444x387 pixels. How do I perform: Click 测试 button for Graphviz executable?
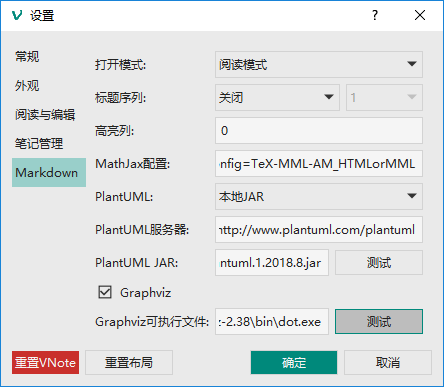point(379,322)
